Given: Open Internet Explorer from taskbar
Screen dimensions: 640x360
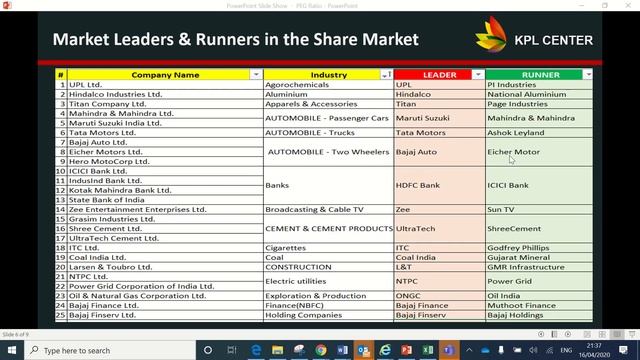Looking at the screenshot, I should [385, 350].
